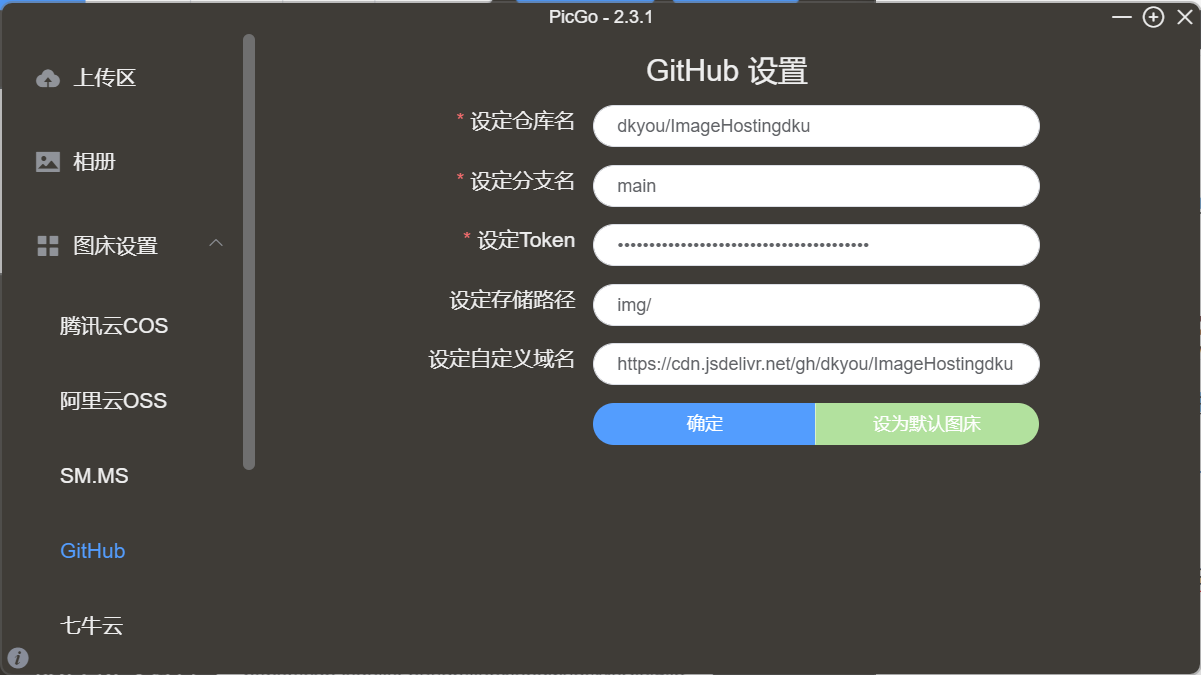The width and height of the screenshot is (1201, 675).
Task: Click the GitHub 设置 heading
Action: 727,72
